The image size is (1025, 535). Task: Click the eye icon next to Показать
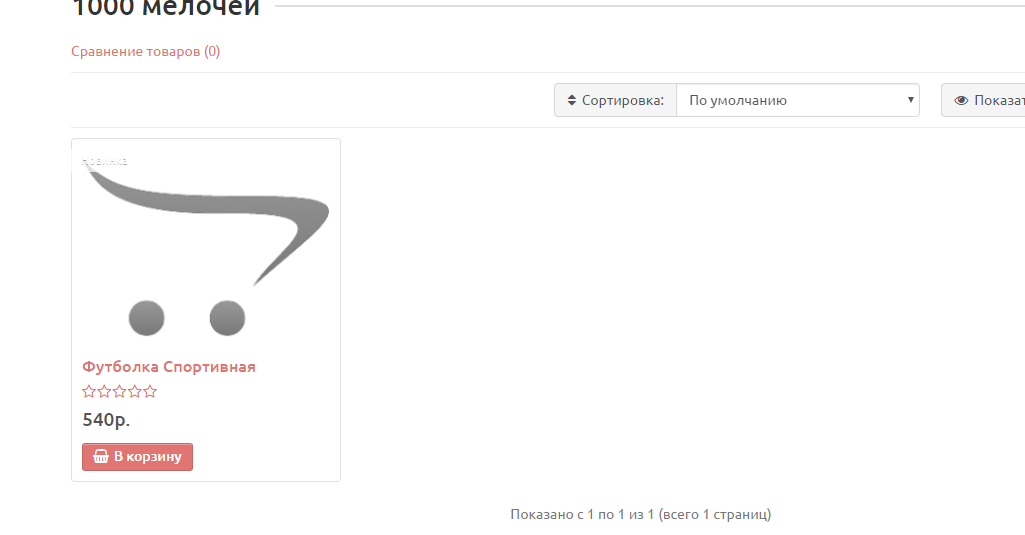coord(961,100)
